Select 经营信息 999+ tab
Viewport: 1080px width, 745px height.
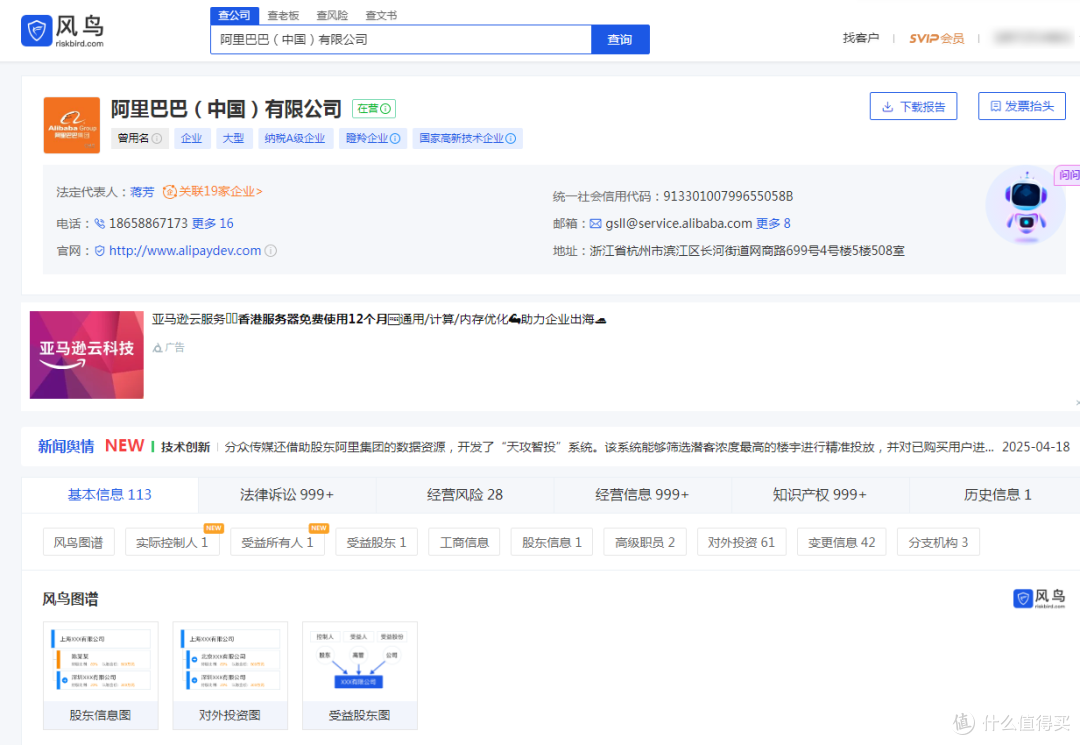click(x=642, y=494)
